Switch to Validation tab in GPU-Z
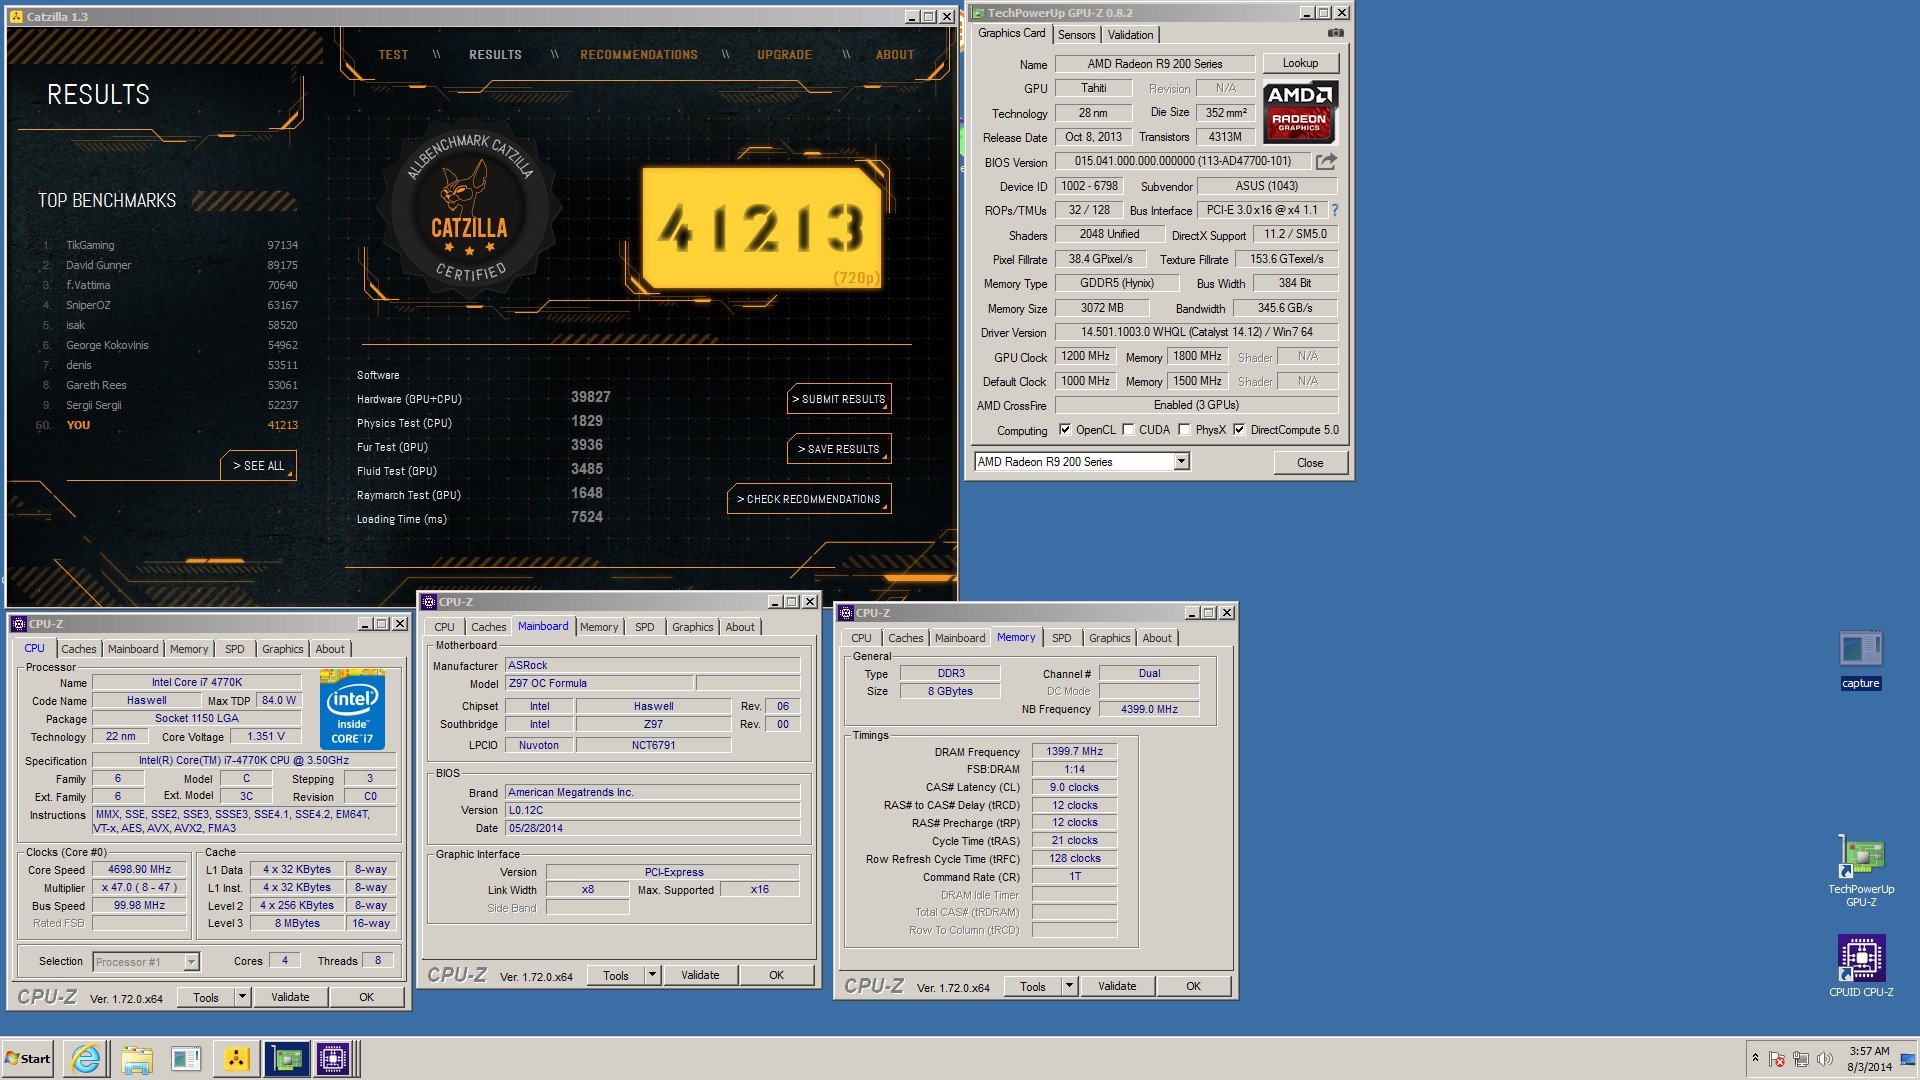 (x=1130, y=35)
